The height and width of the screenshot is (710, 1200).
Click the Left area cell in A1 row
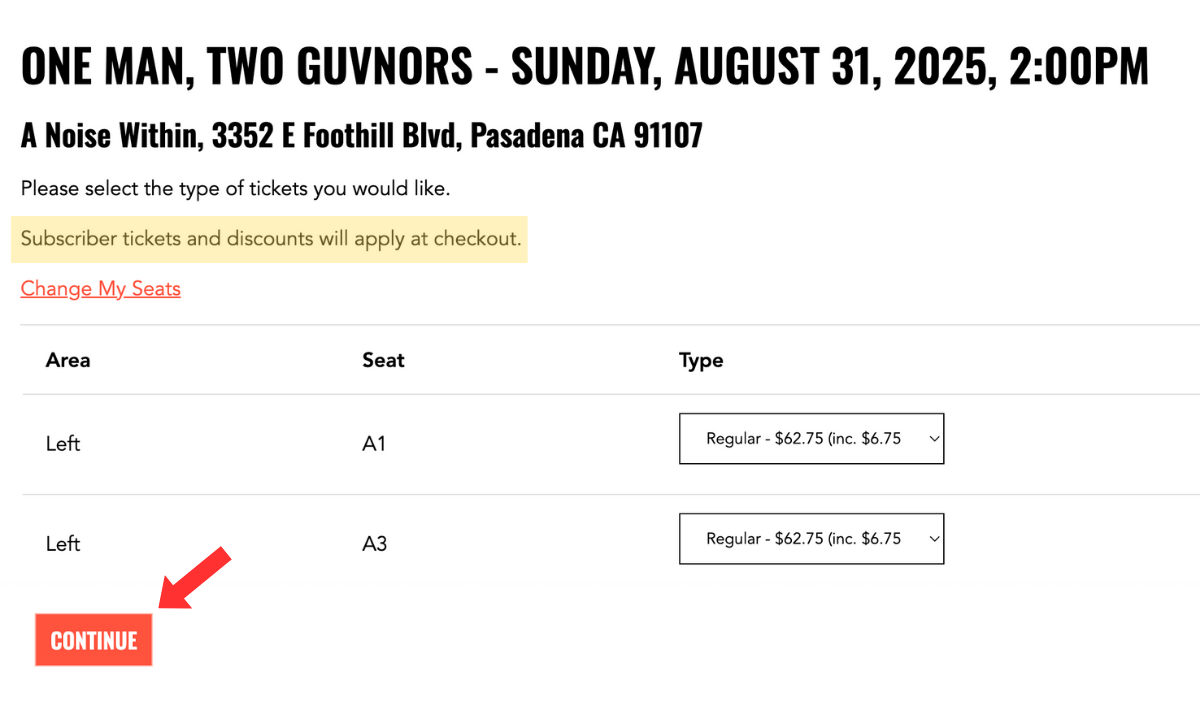point(63,444)
